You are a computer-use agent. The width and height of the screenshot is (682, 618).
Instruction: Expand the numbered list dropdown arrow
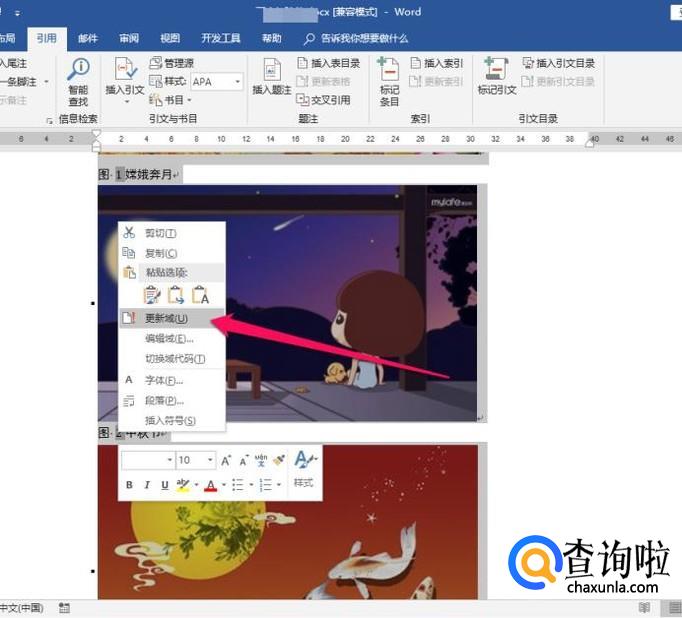coord(279,484)
